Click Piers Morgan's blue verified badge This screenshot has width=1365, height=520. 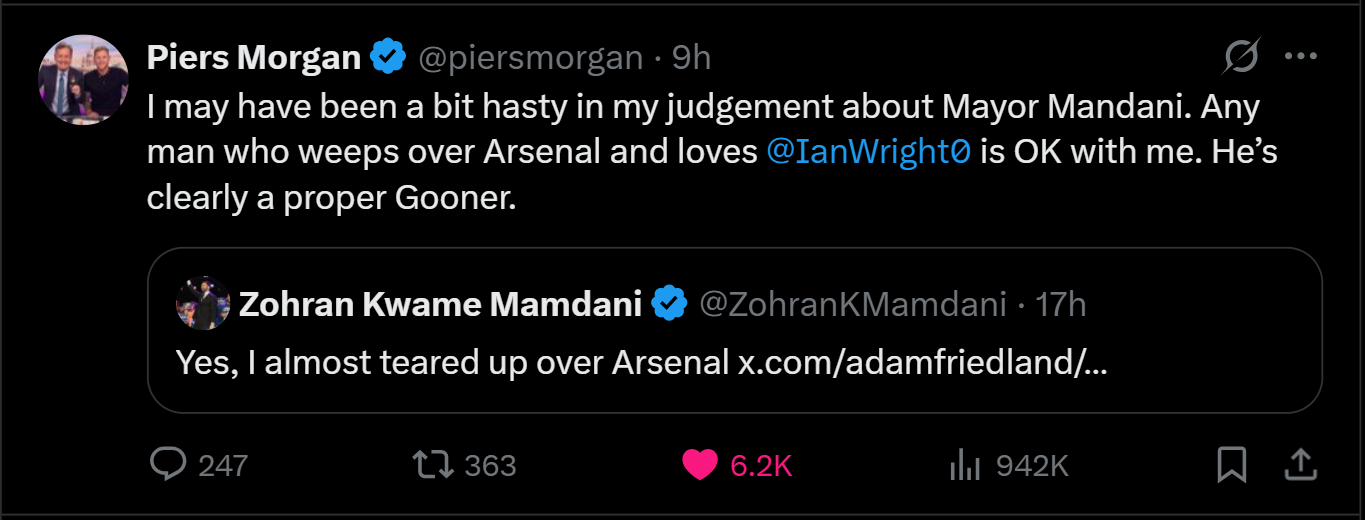click(388, 58)
